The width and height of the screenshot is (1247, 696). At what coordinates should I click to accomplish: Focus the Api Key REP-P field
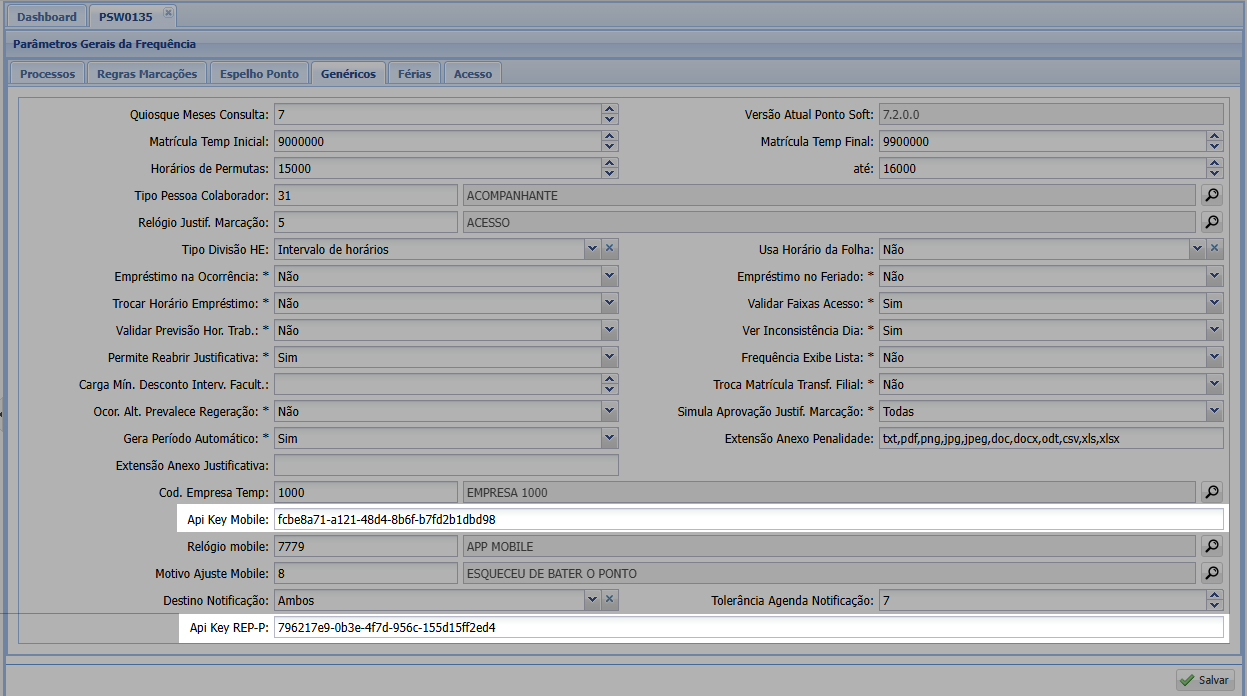click(x=748, y=628)
